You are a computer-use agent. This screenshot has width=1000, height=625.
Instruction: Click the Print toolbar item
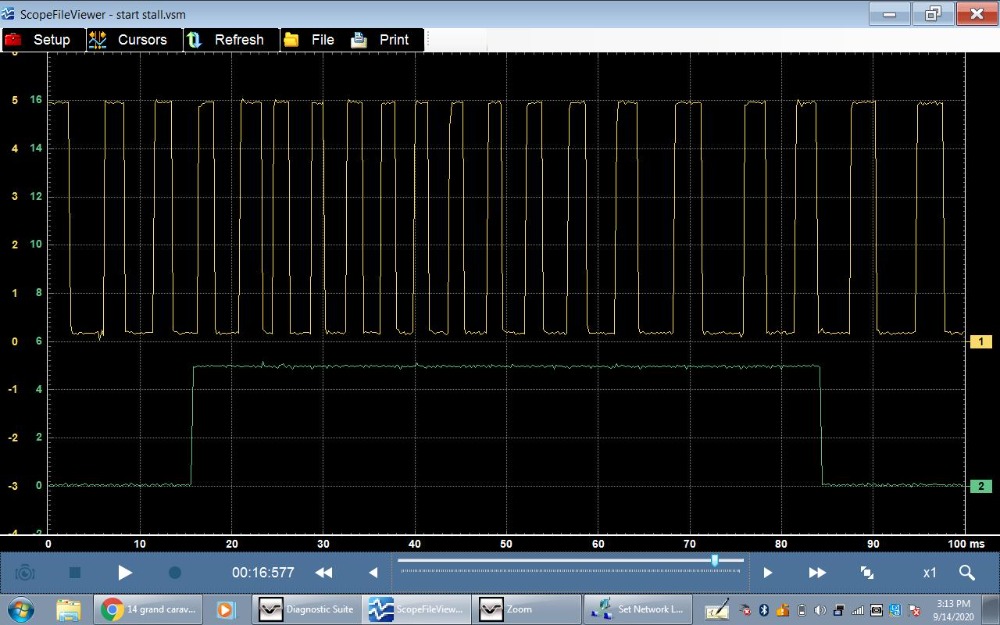coord(381,40)
